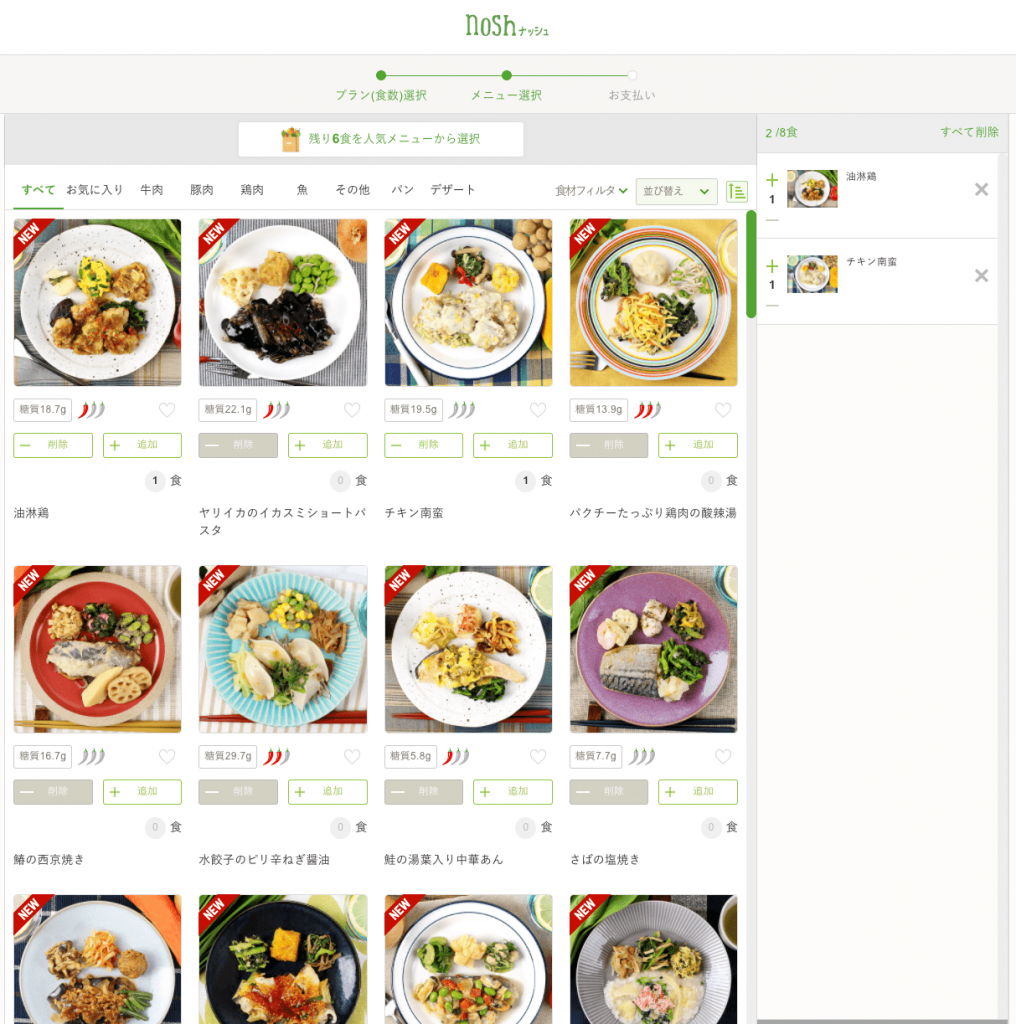Viewport: 1016px width, 1024px height.
Task: Open the 並び替え sort dropdown
Action: click(x=676, y=191)
